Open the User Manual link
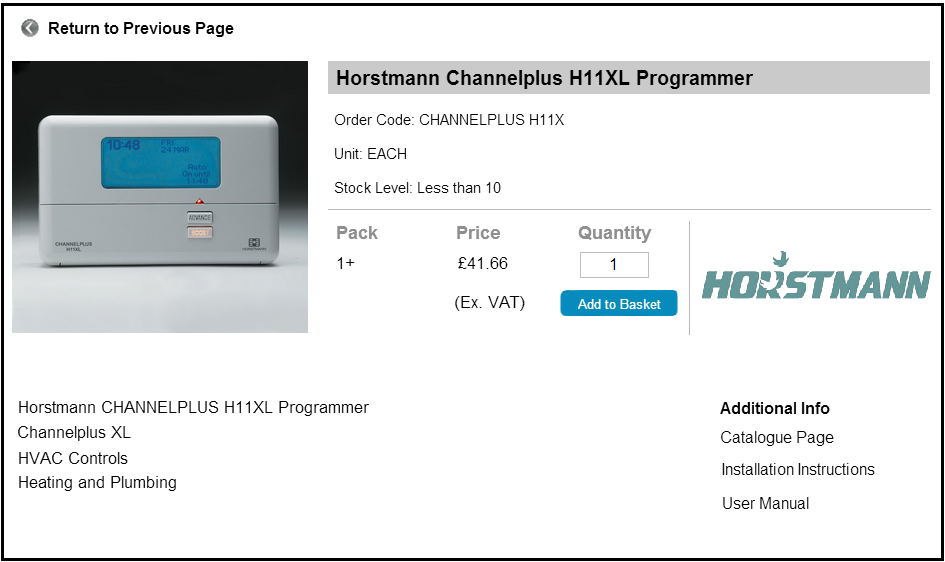 (765, 503)
